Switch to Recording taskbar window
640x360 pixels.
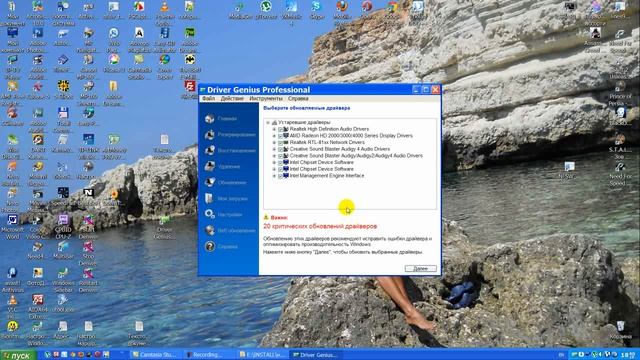pos(209,355)
